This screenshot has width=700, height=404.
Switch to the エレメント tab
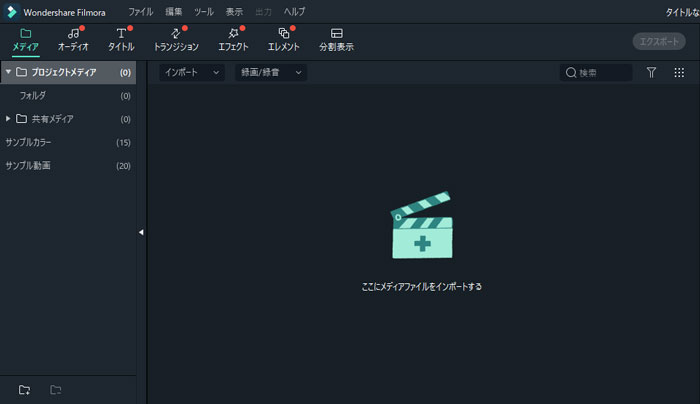283,40
